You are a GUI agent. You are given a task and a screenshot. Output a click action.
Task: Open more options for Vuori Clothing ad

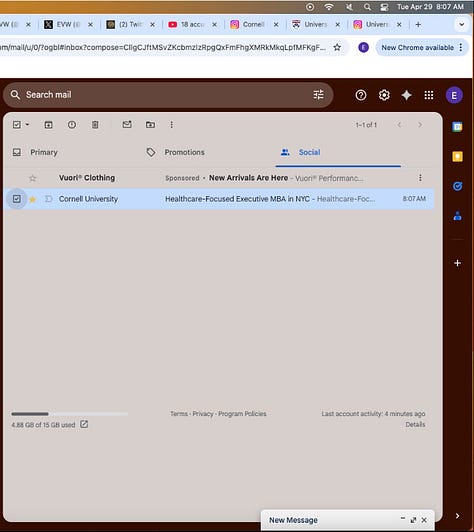tap(420, 178)
